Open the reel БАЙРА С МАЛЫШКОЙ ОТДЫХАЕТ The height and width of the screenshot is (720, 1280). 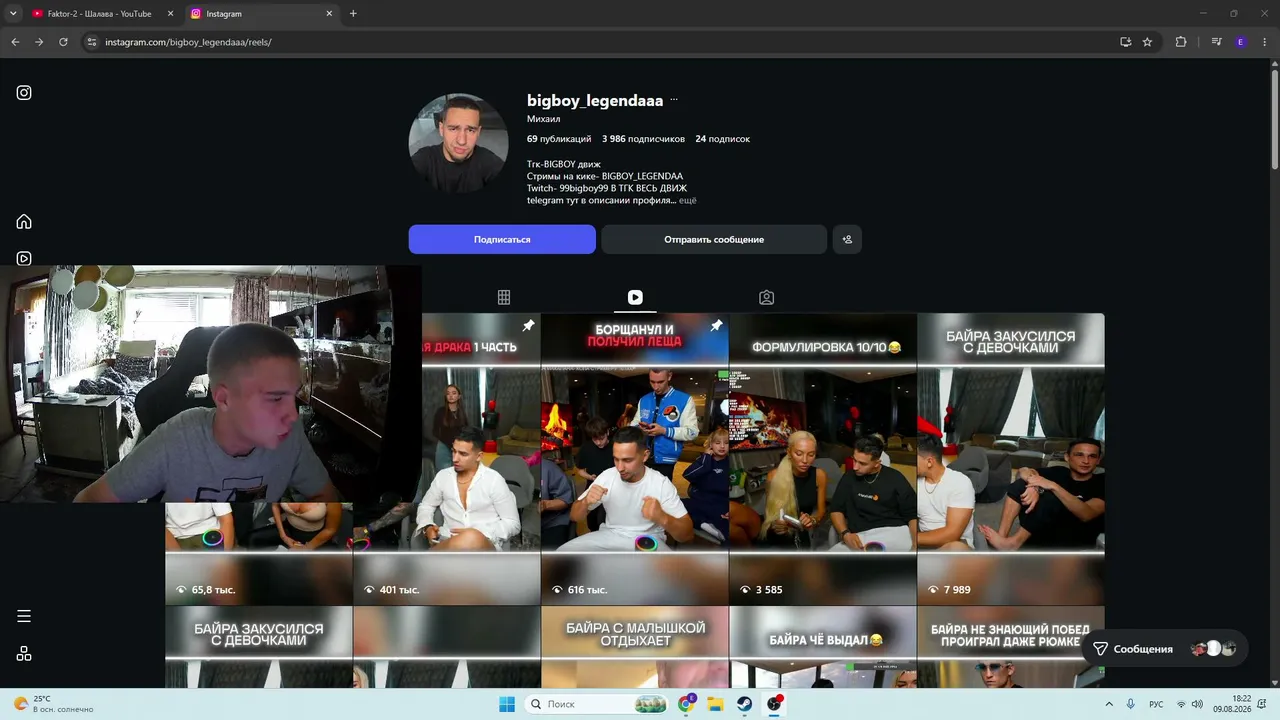pyautogui.click(x=634, y=647)
